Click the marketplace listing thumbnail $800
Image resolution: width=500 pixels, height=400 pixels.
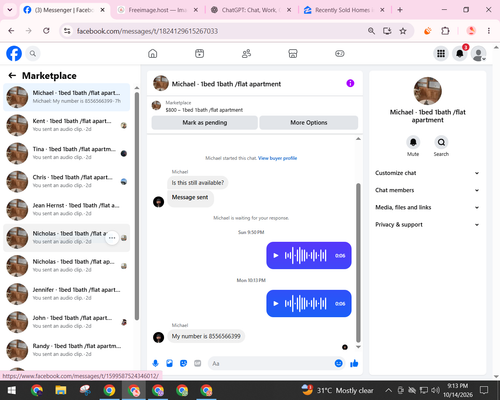click(156, 106)
